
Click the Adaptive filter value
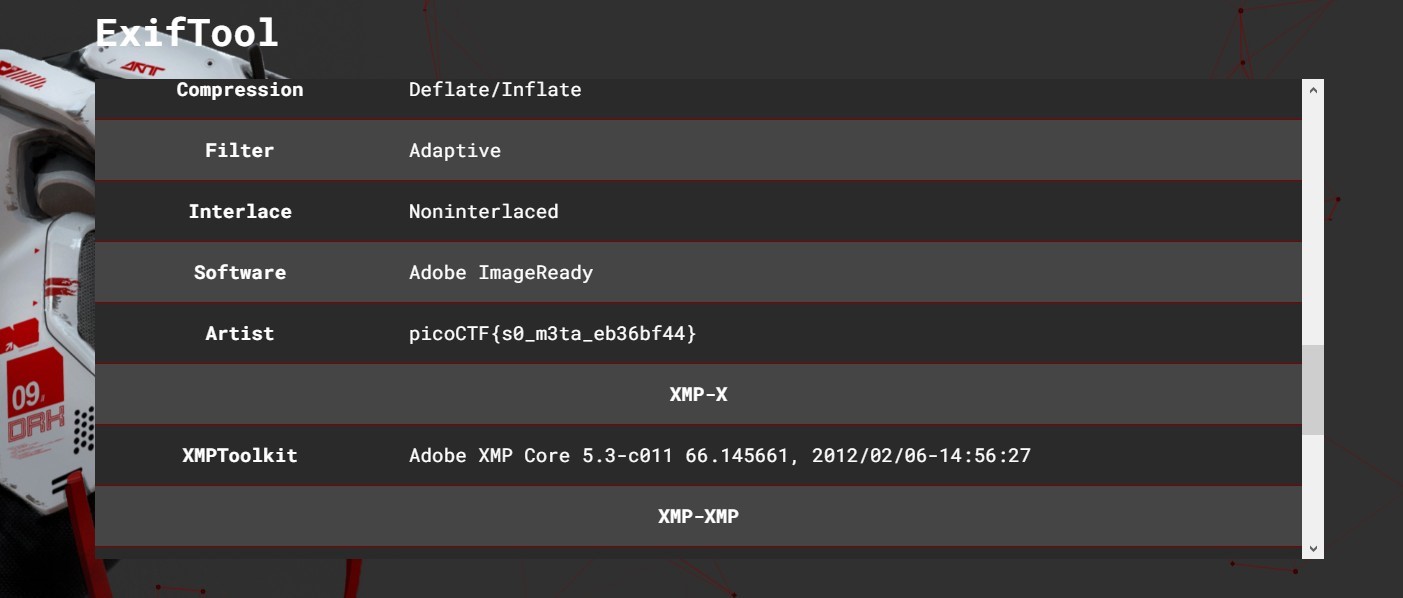(455, 151)
